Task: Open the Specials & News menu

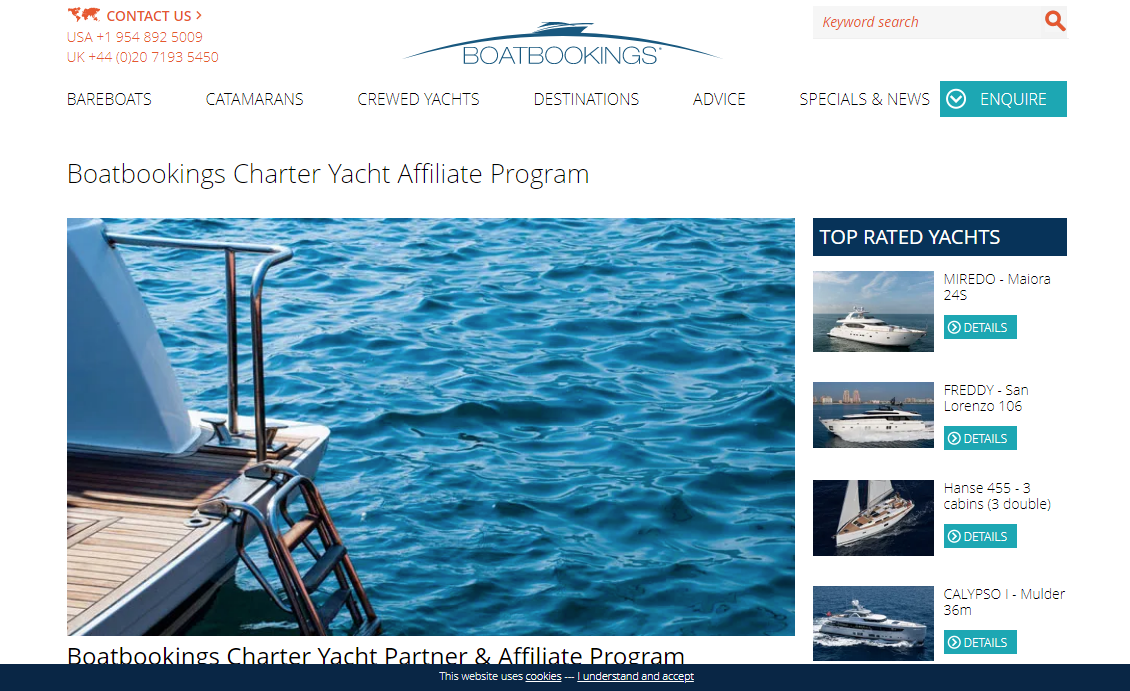Action: [865, 99]
